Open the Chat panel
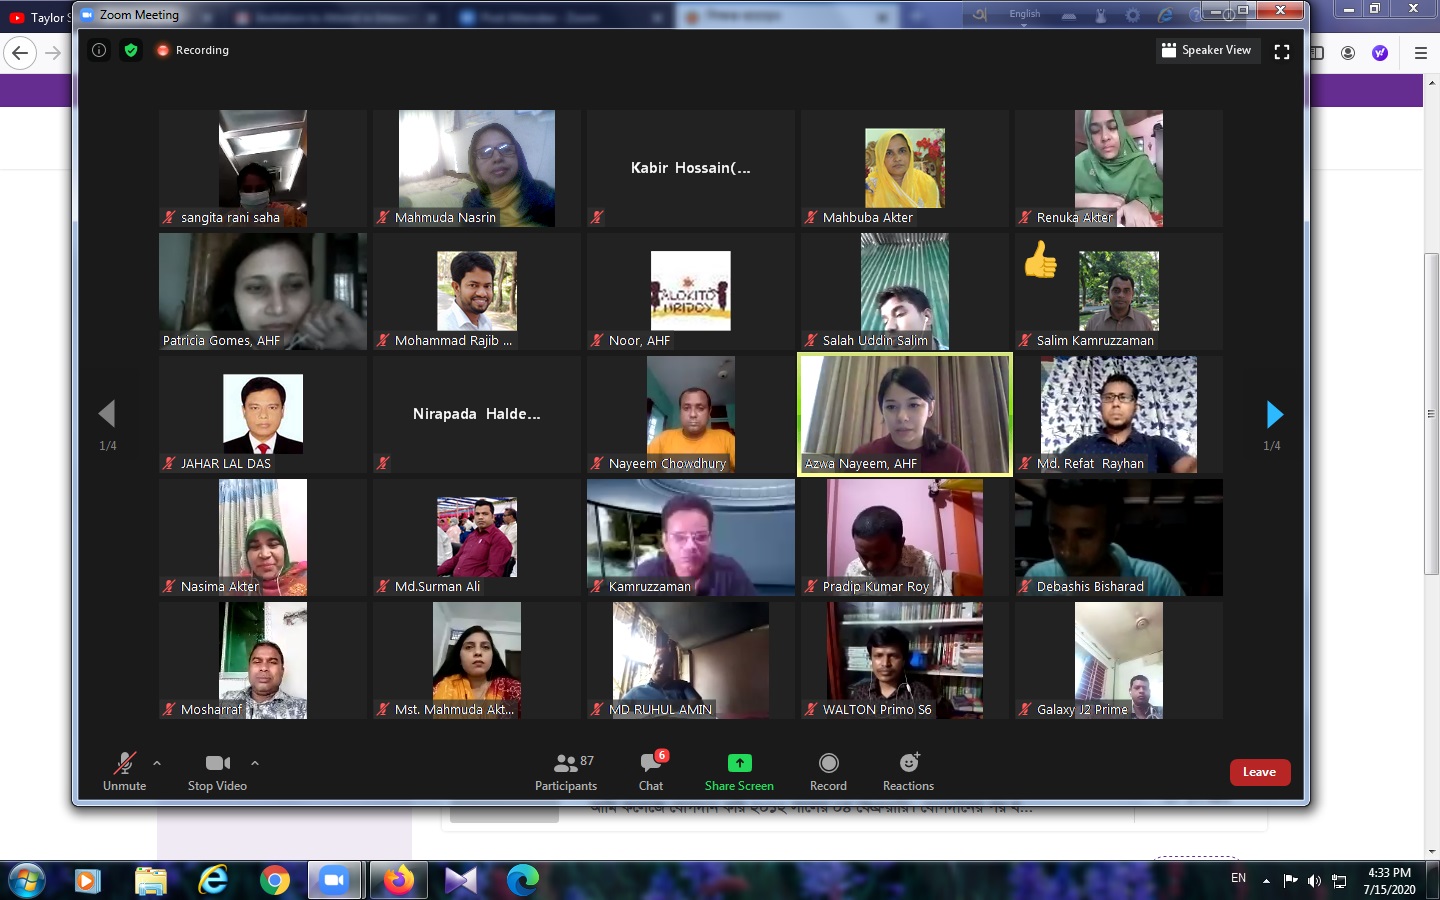The image size is (1440, 900). point(651,771)
